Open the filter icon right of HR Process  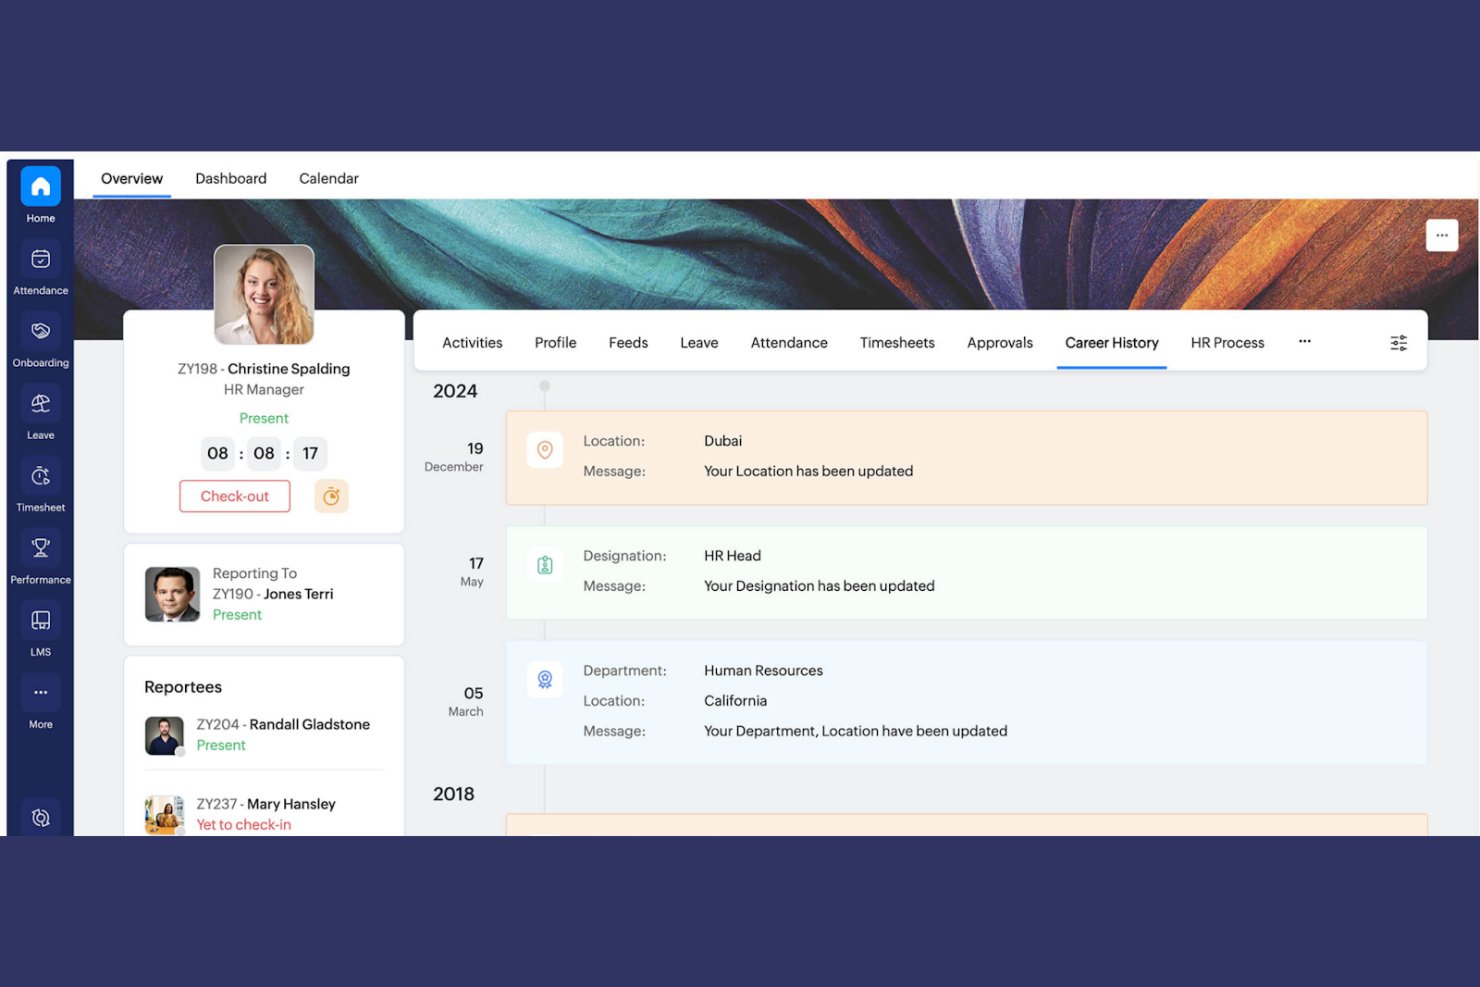pyautogui.click(x=1397, y=342)
